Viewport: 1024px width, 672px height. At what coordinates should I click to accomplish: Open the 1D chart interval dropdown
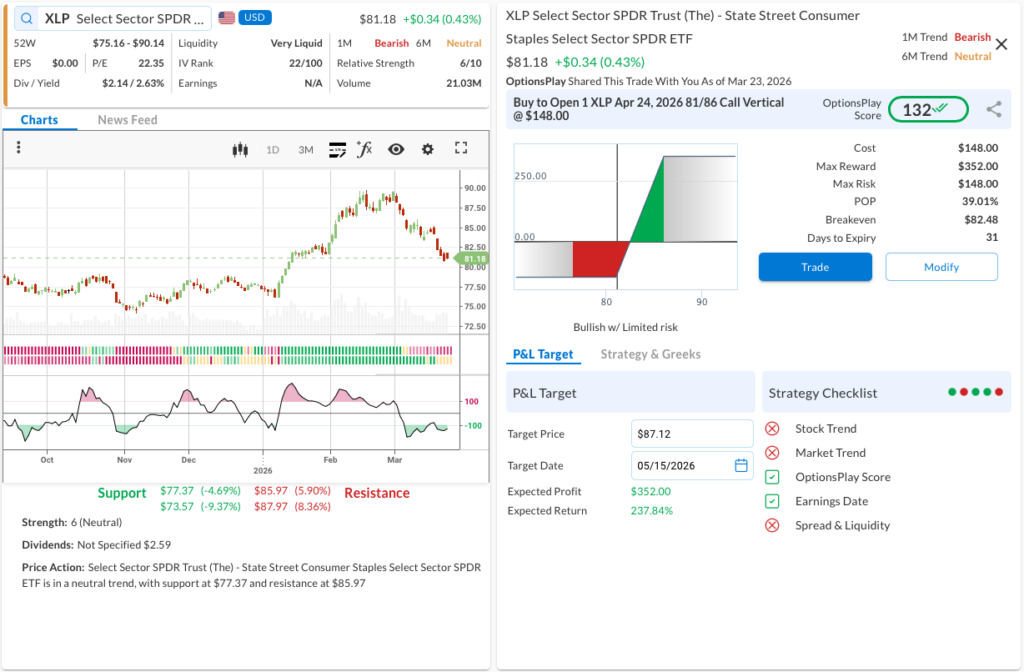272,150
